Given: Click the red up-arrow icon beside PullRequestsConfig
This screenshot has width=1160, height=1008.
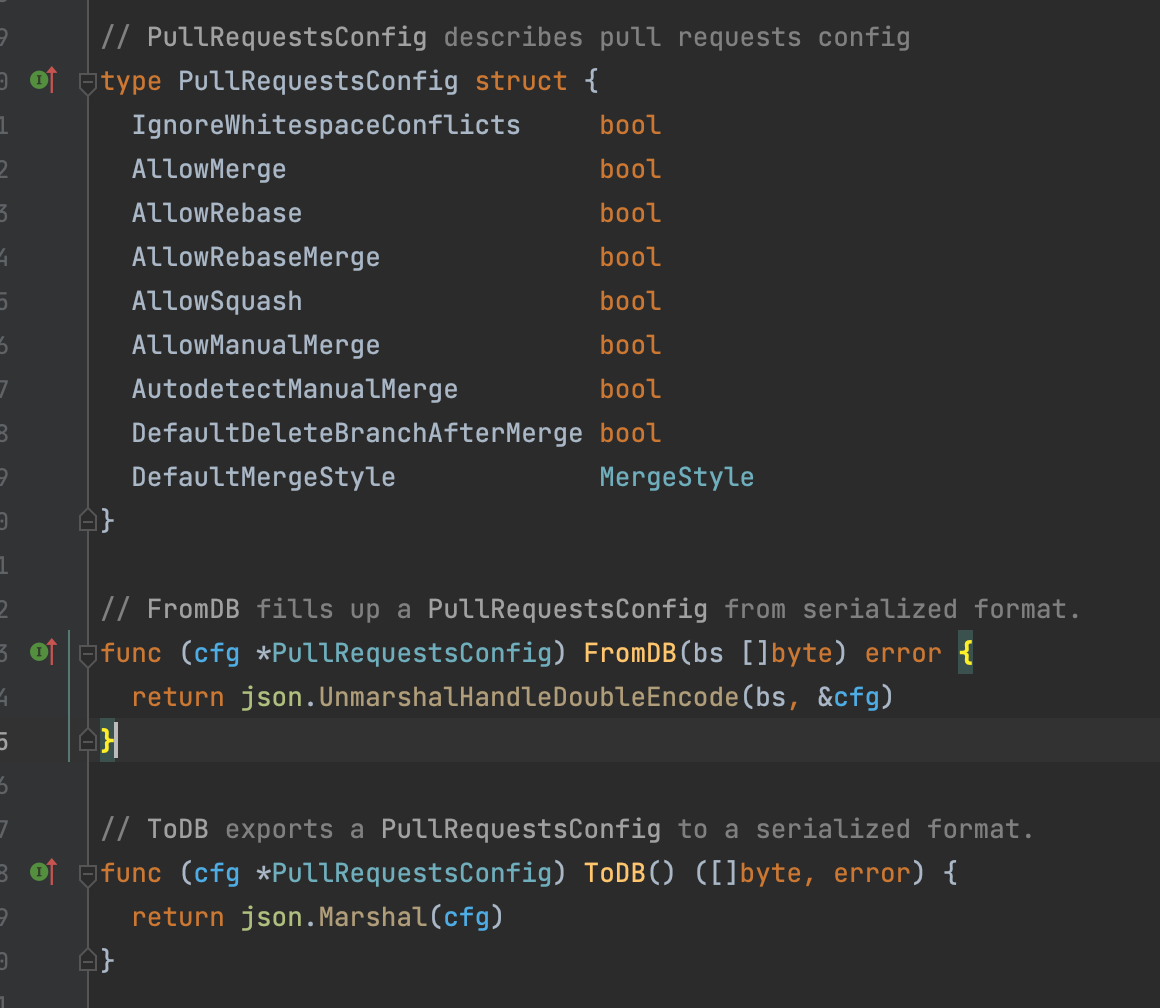Looking at the screenshot, I should click(52, 80).
